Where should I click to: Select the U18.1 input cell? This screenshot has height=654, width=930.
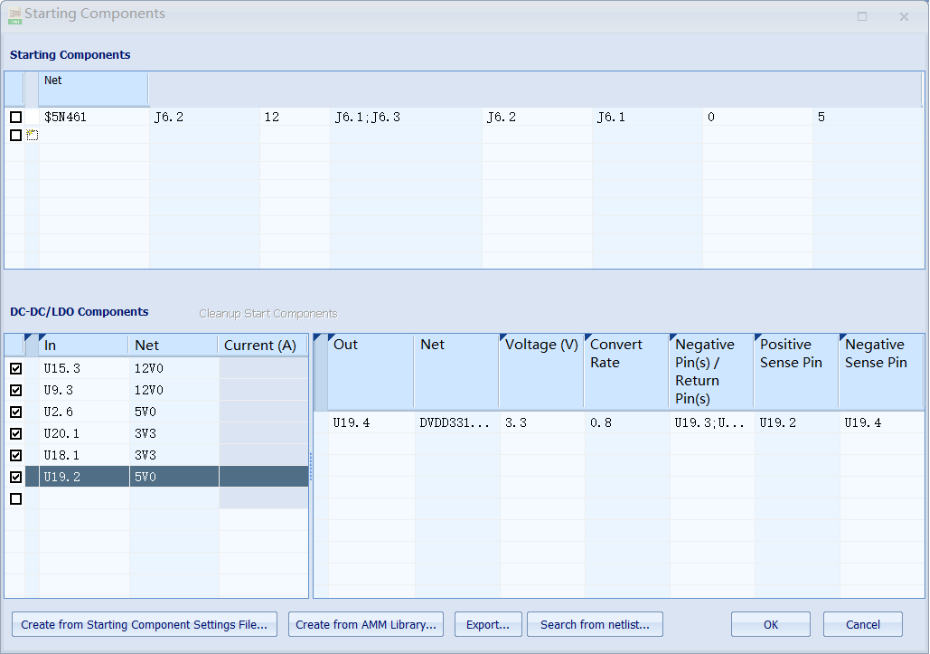click(x=84, y=455)
